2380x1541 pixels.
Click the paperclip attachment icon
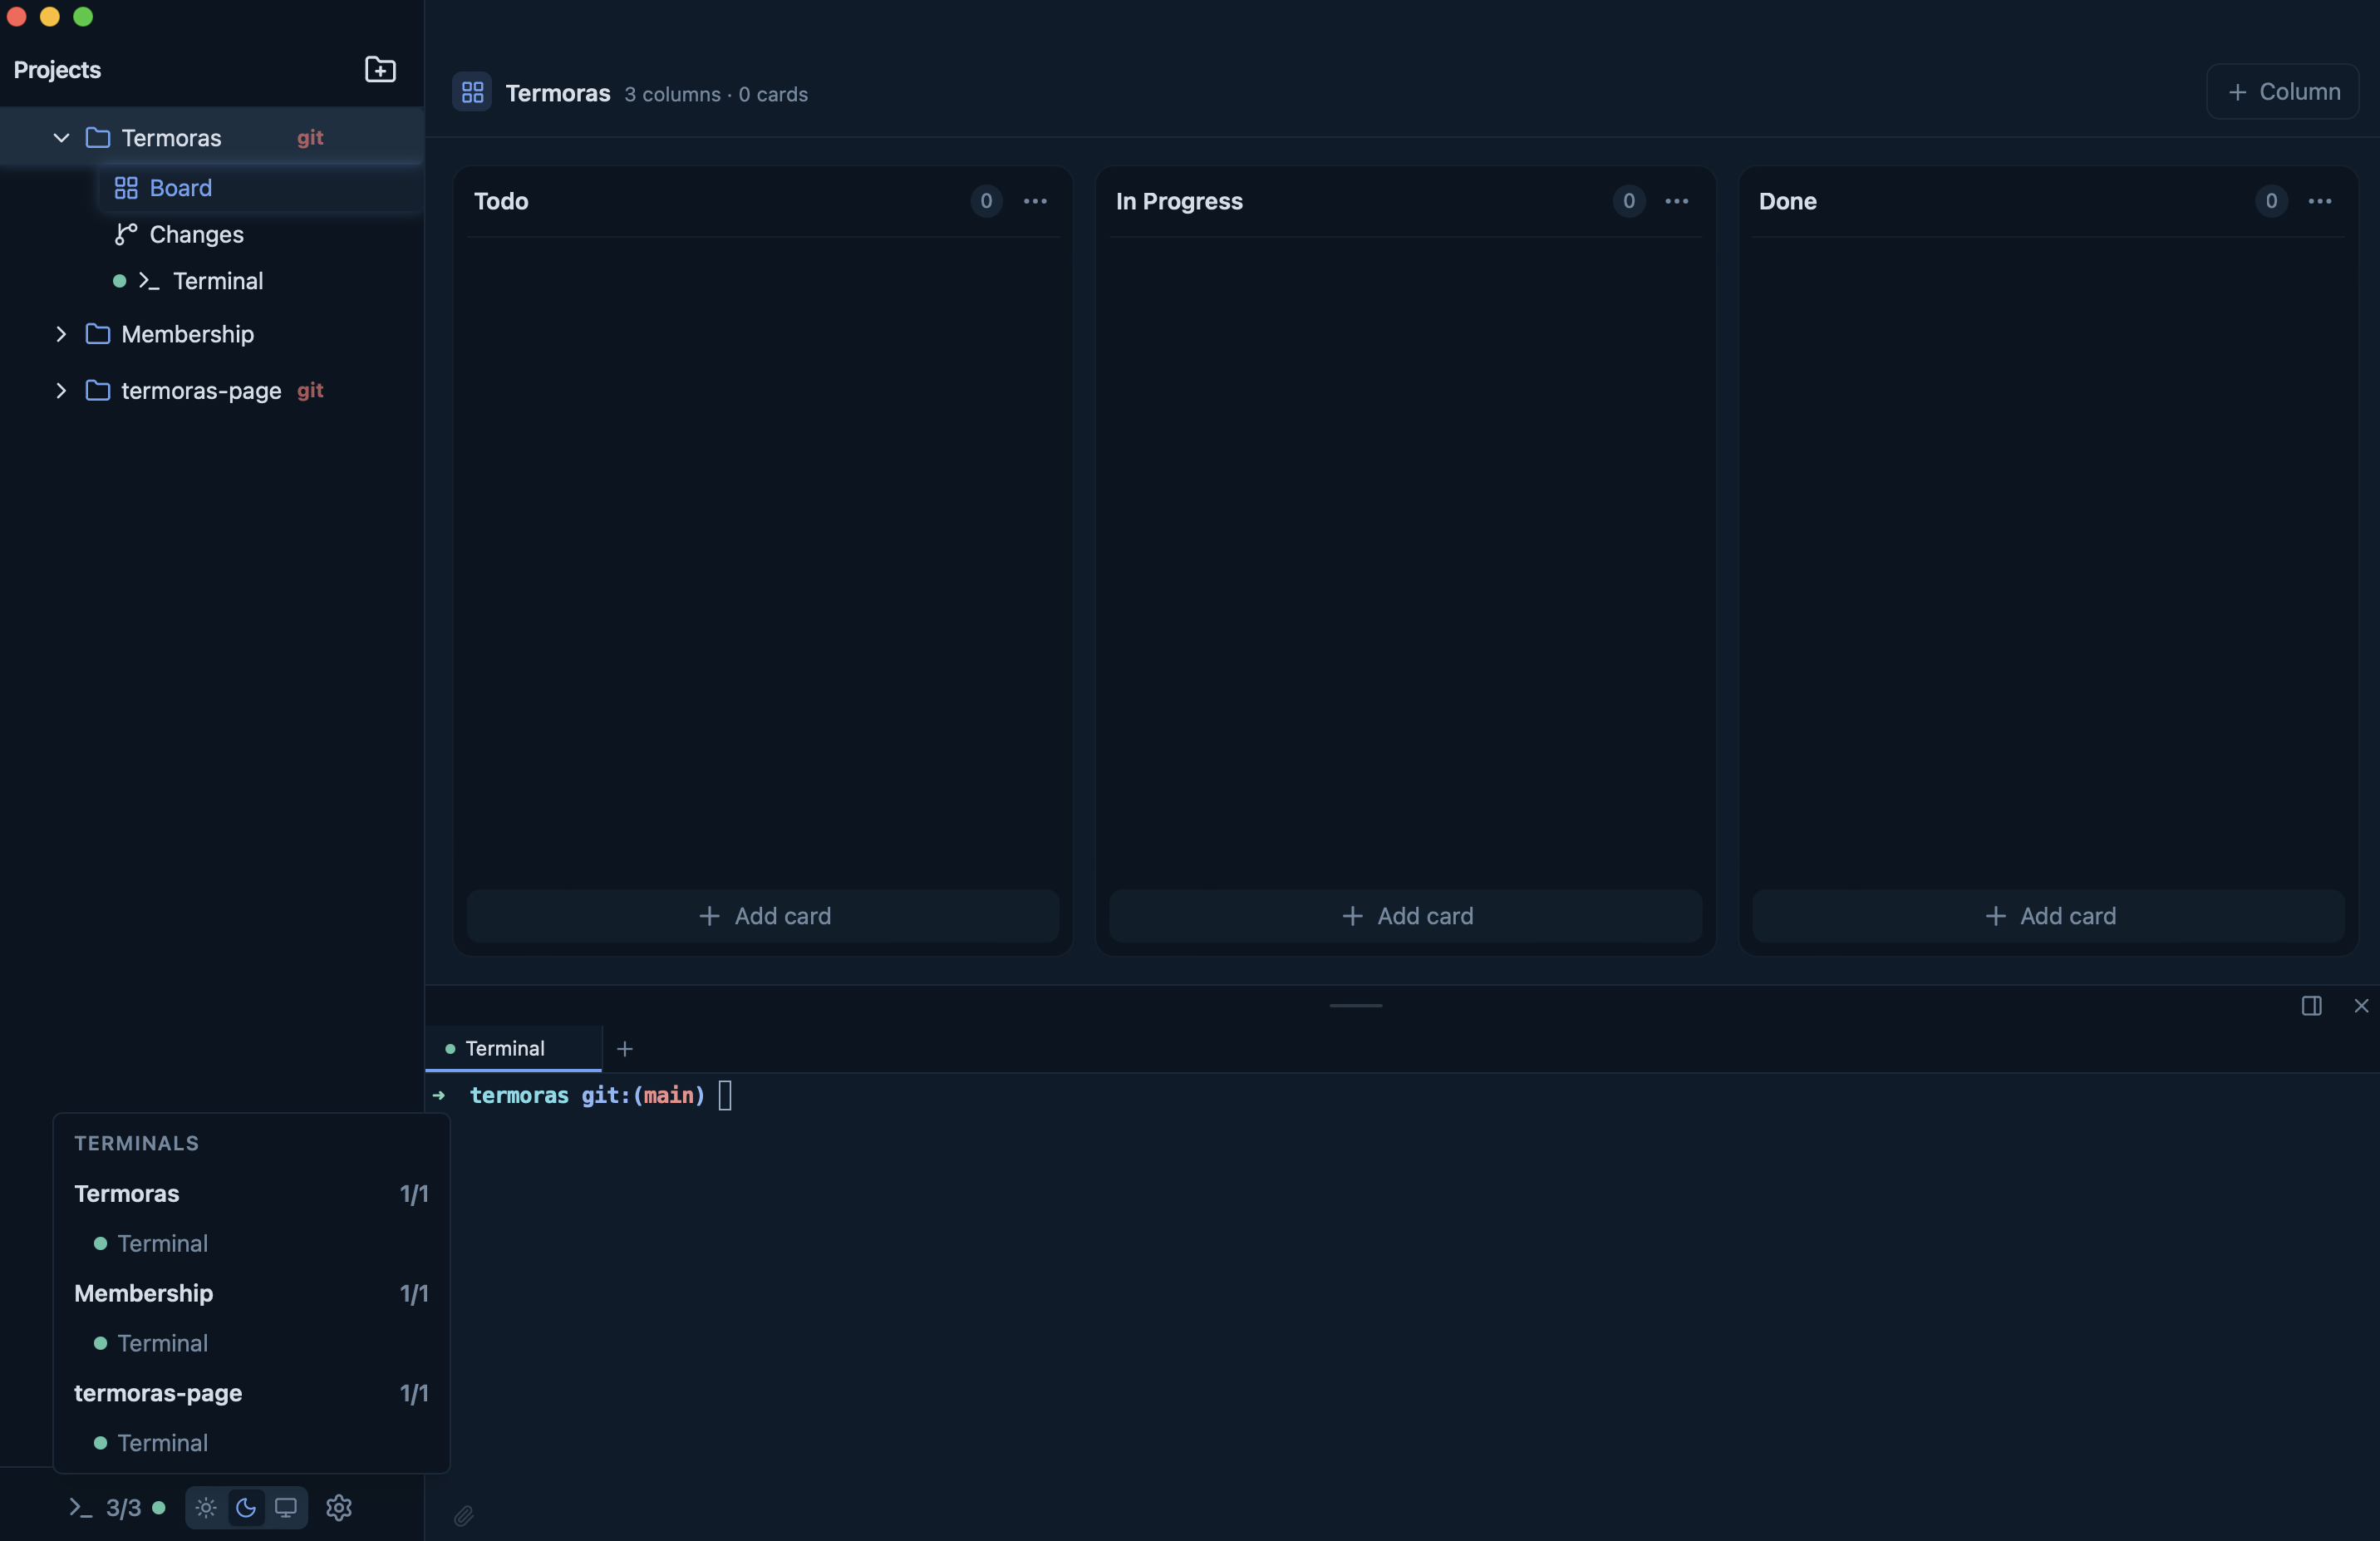point(463,1515)
